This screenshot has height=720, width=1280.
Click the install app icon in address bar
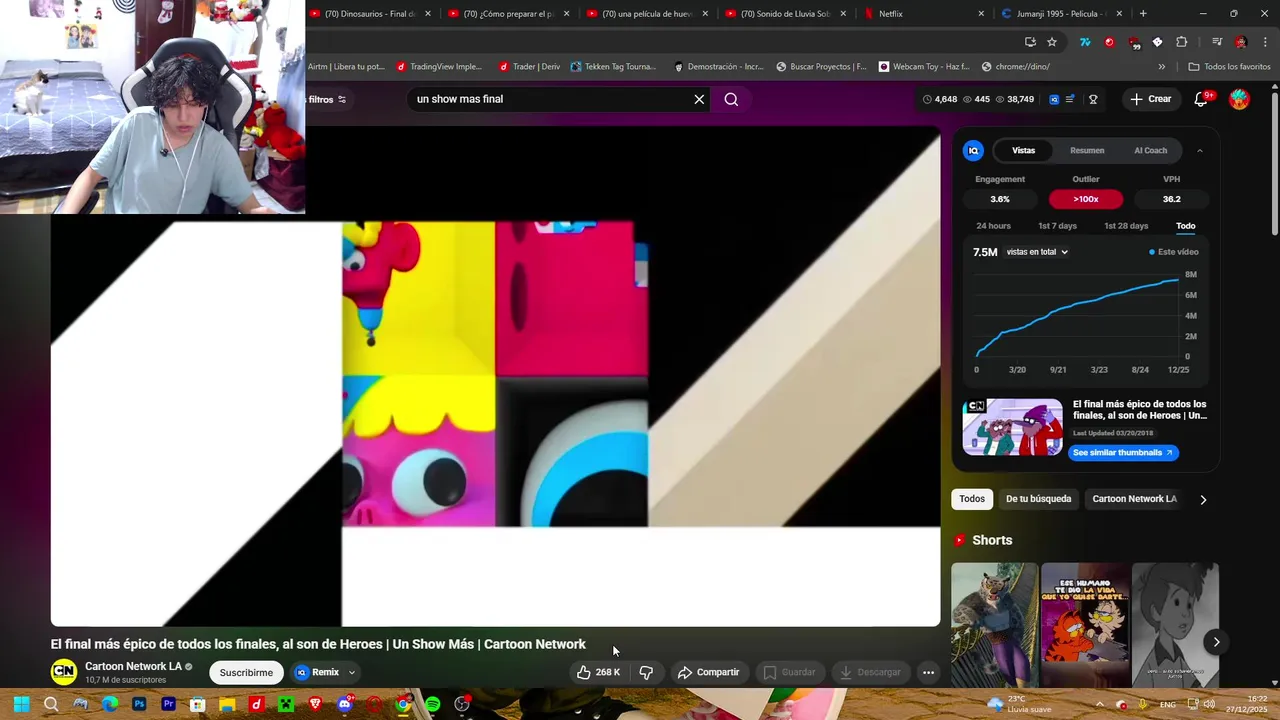click(1030, 42)
